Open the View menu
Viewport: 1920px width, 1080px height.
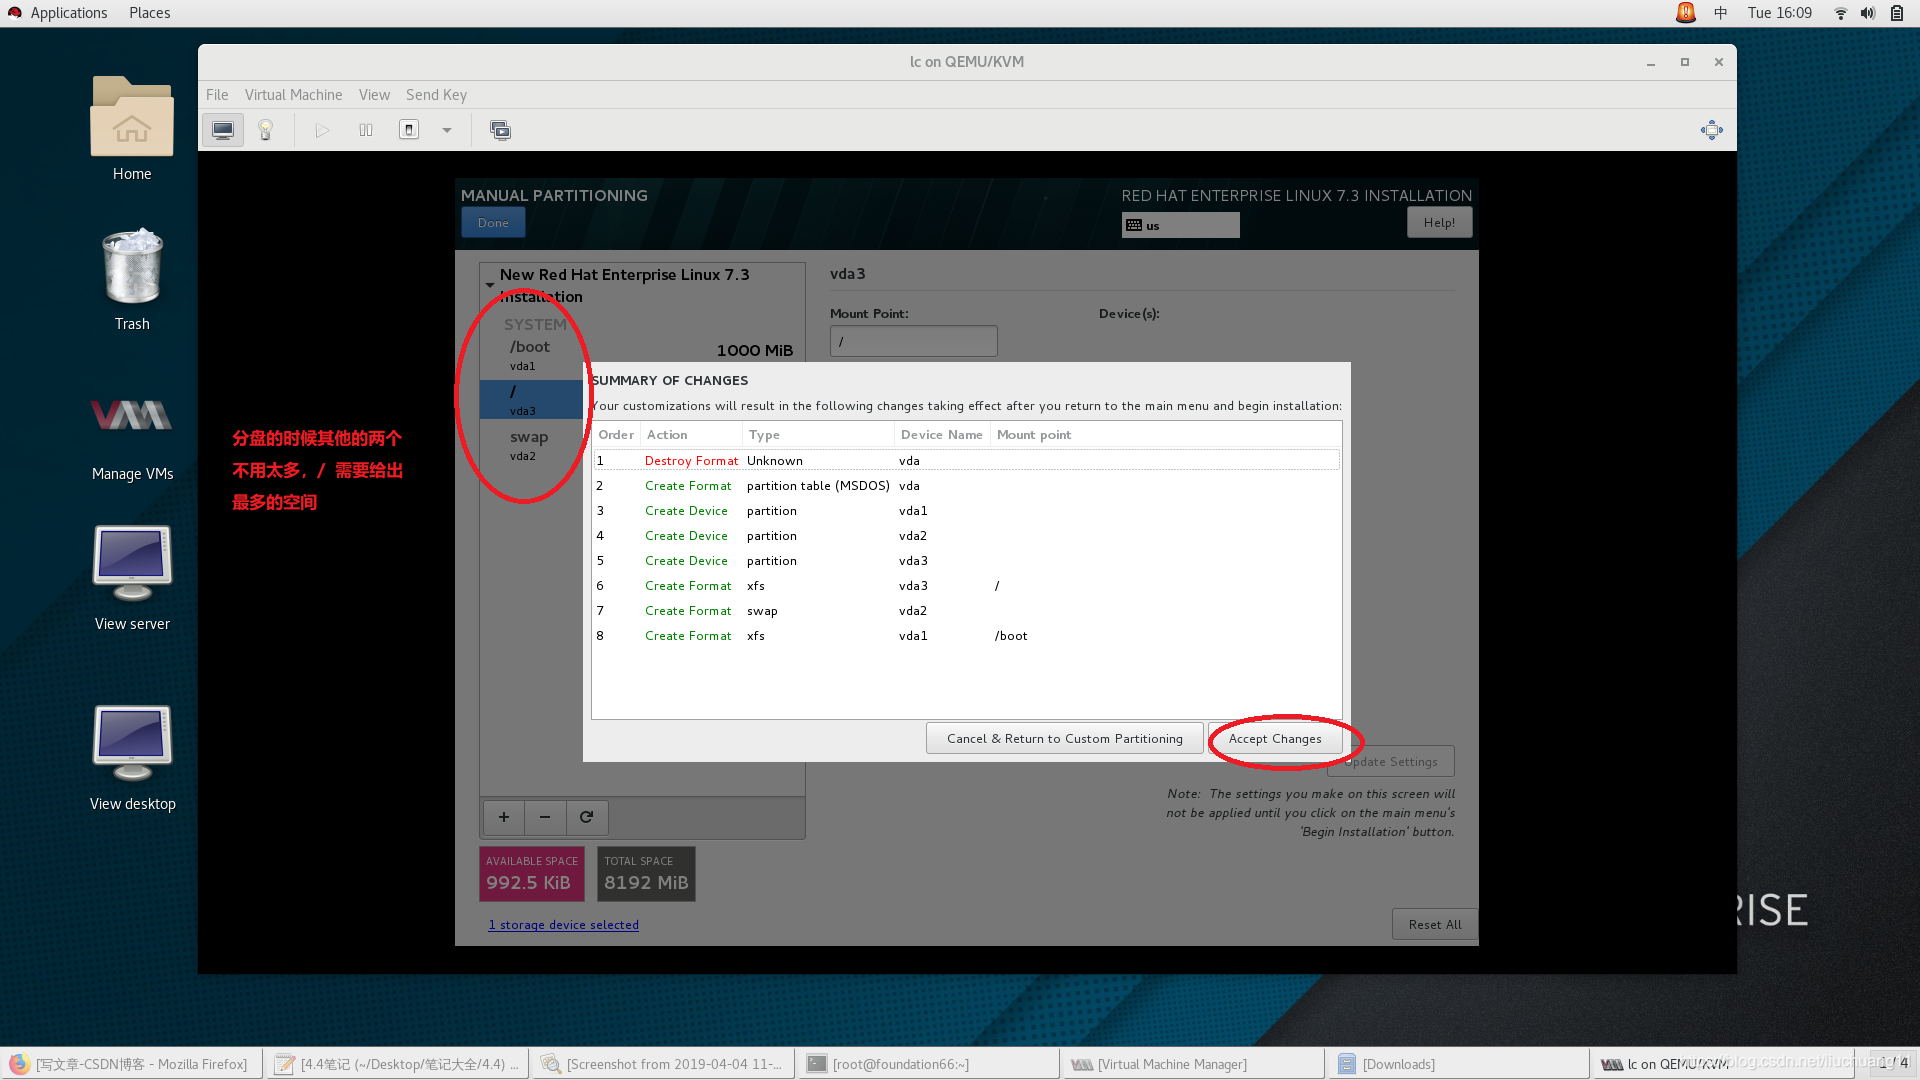click(374, 95)
